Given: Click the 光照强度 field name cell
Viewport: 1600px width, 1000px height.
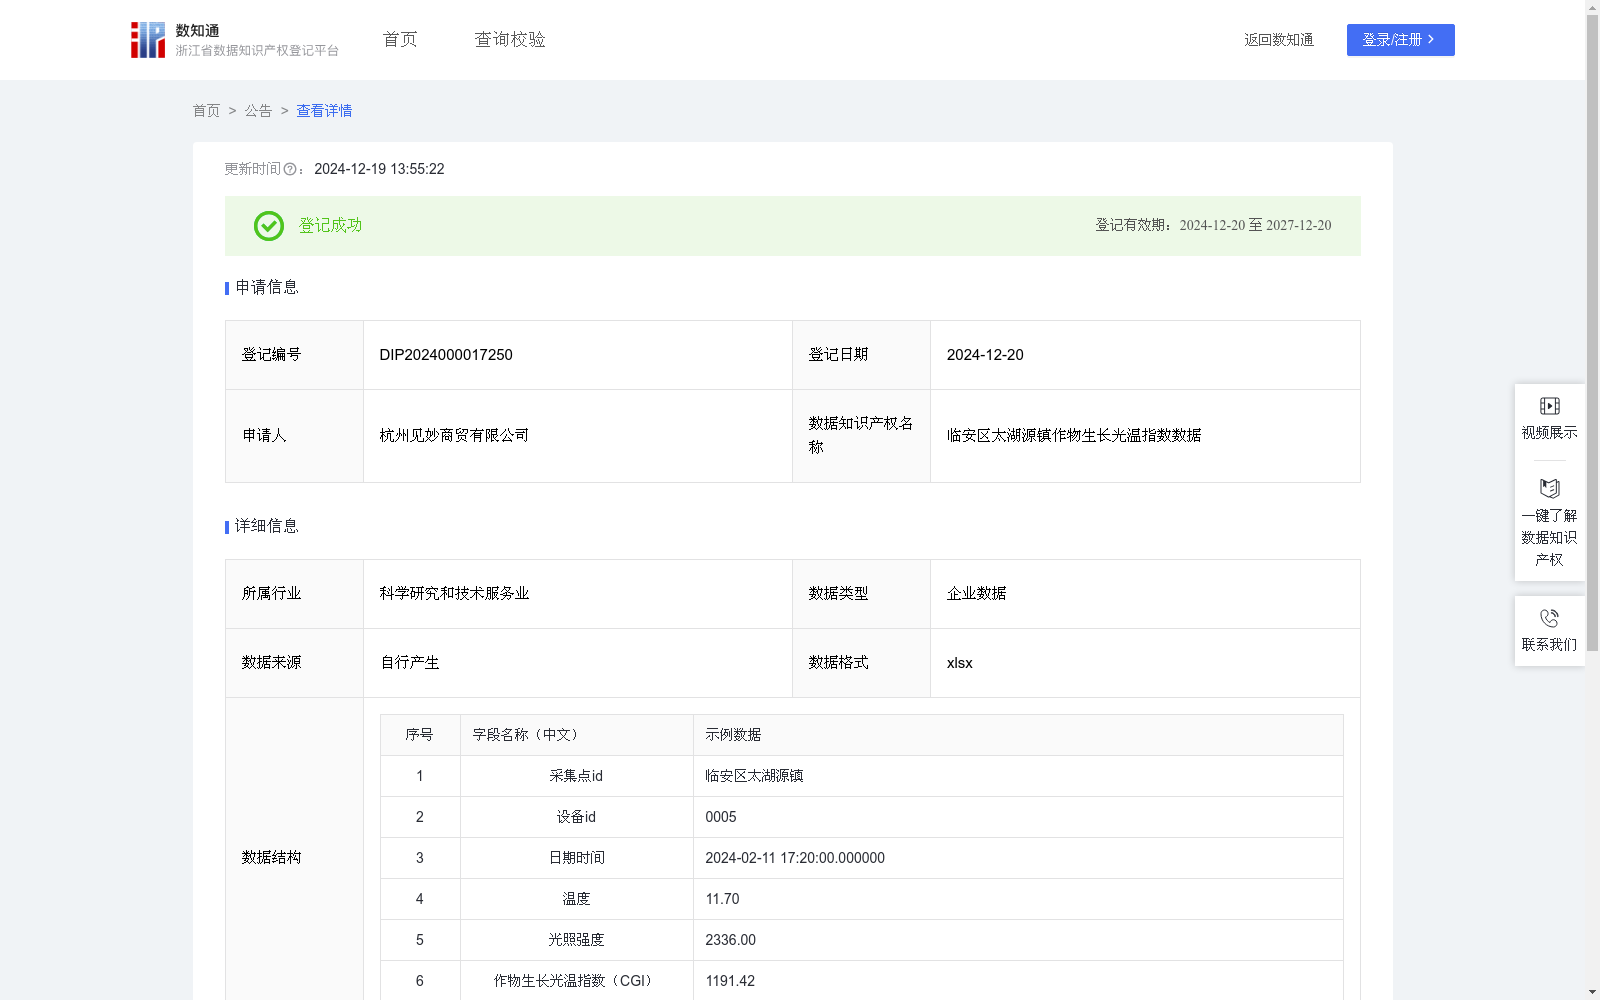Looking at the screenshot, I should pos(576,940).
